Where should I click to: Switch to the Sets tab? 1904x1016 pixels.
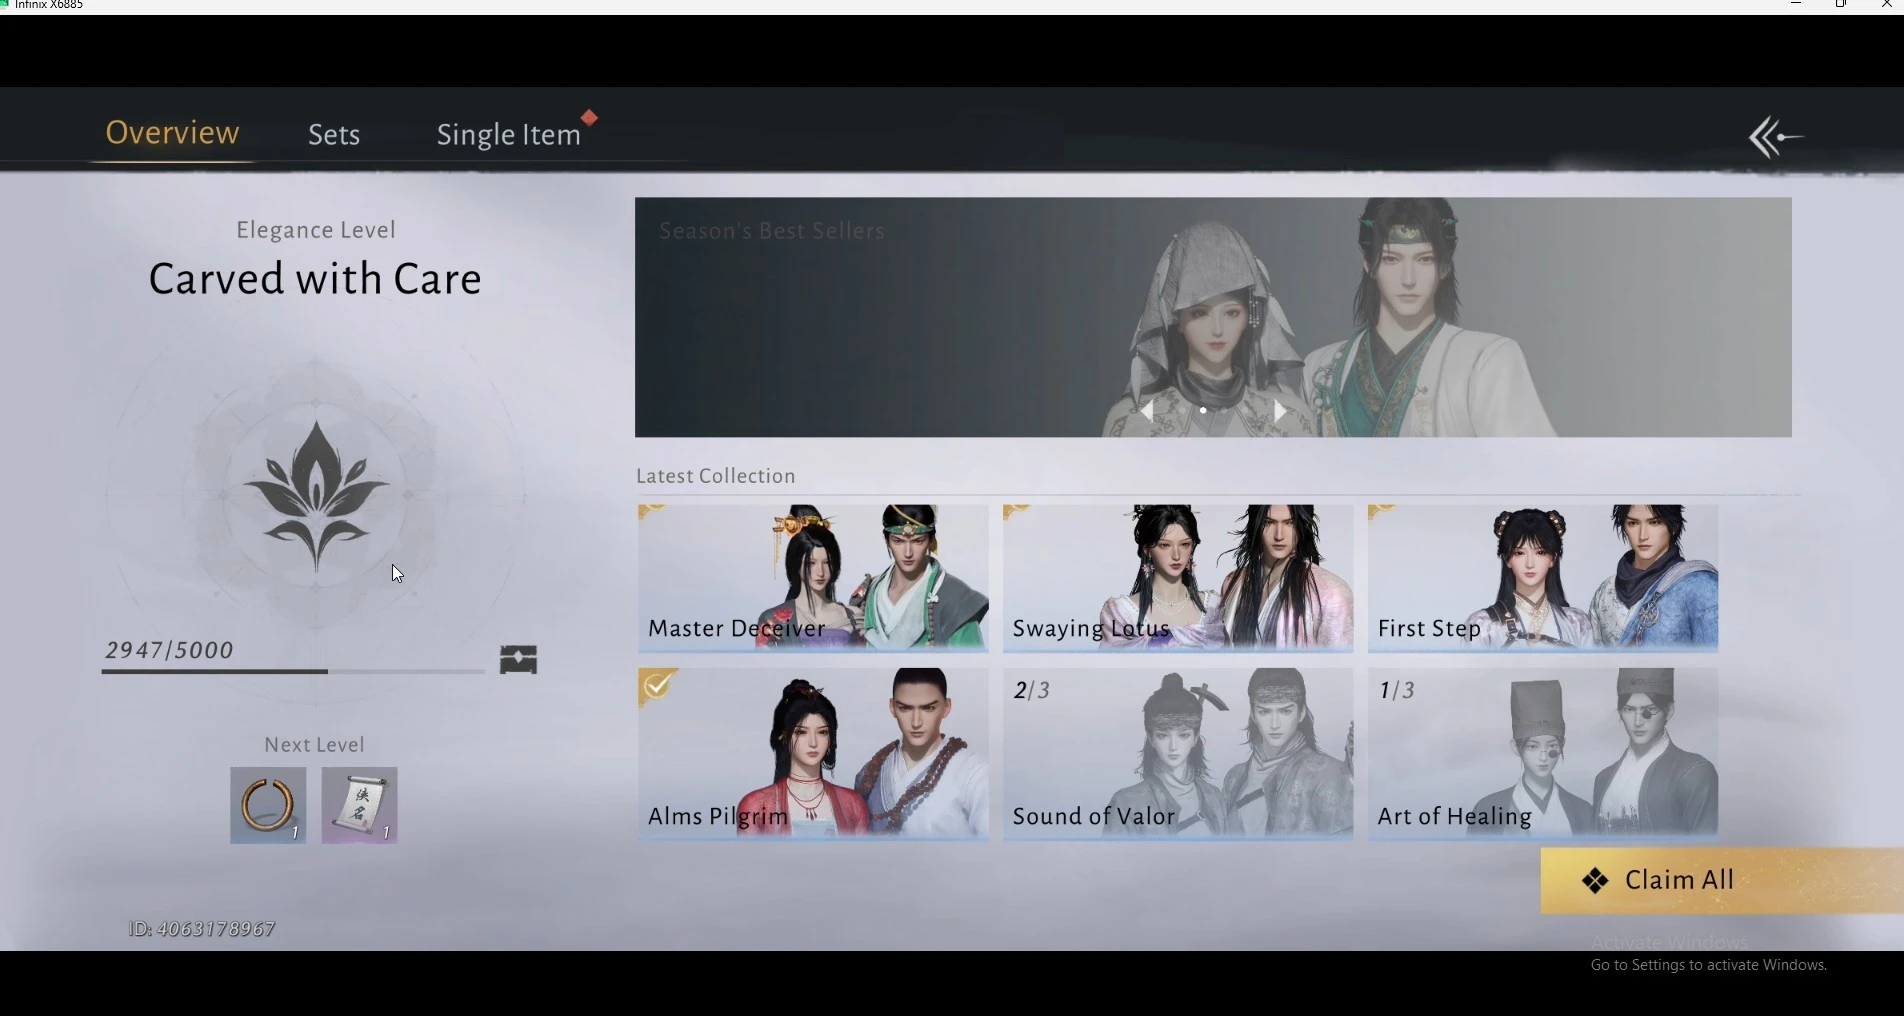click(x=334, y=135)
